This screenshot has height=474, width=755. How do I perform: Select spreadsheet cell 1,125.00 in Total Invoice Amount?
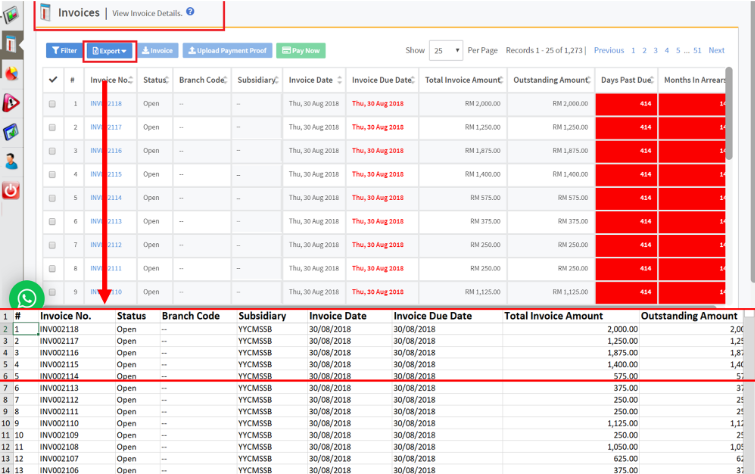pos(571,423)
